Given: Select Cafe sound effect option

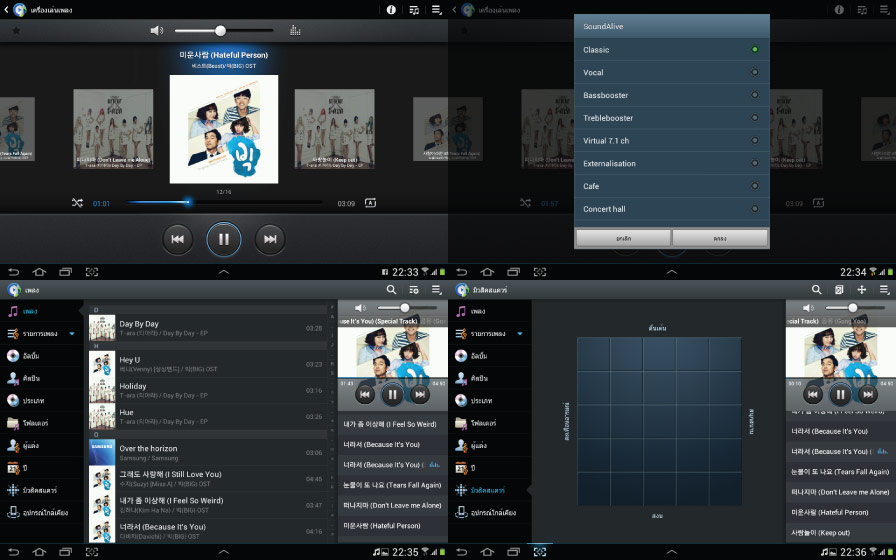Looking at the screenshot, I should click(x=671, y=186).
